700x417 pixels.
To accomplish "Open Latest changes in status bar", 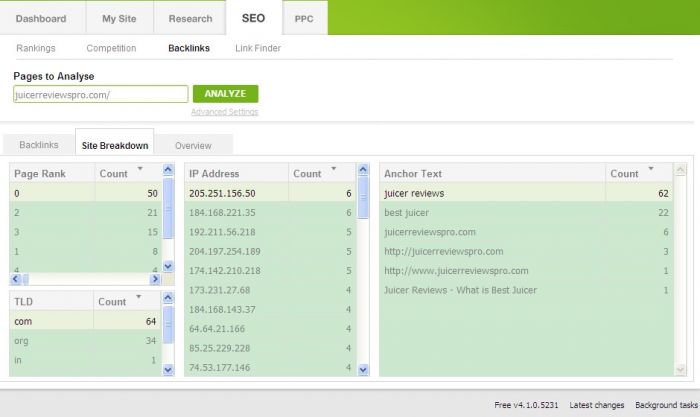I will click(596, 405).
